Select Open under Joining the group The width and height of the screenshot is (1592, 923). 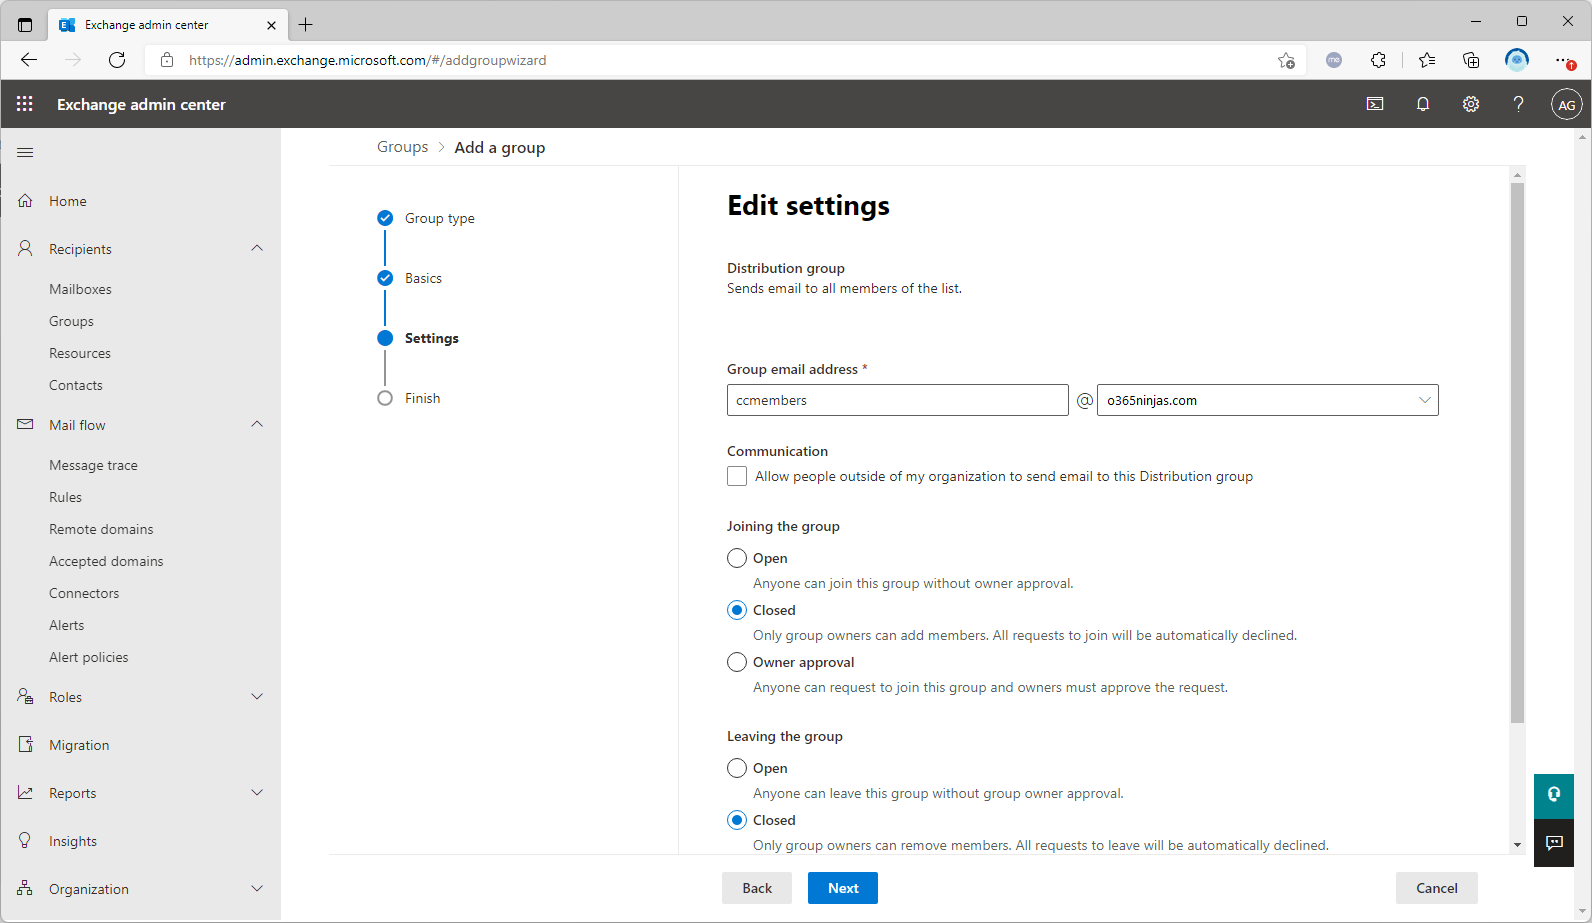point(737,558)
